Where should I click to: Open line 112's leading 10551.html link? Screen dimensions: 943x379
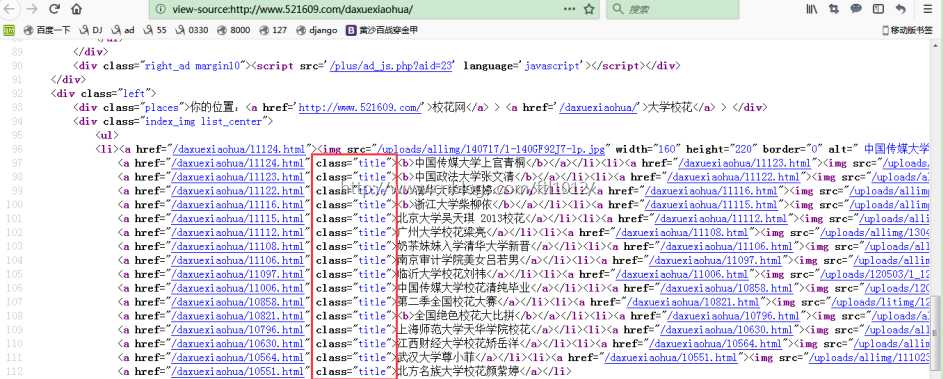[238, 371]
